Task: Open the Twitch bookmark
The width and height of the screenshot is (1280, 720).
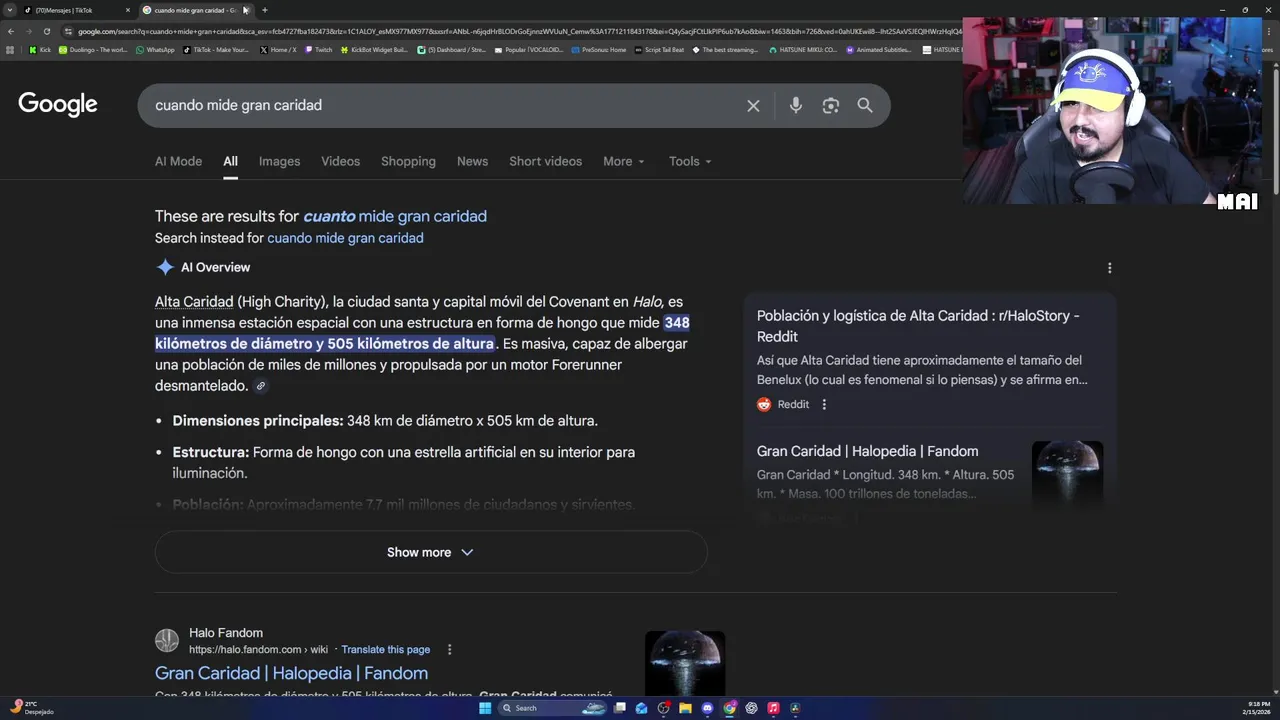Action: click(319, 50)
